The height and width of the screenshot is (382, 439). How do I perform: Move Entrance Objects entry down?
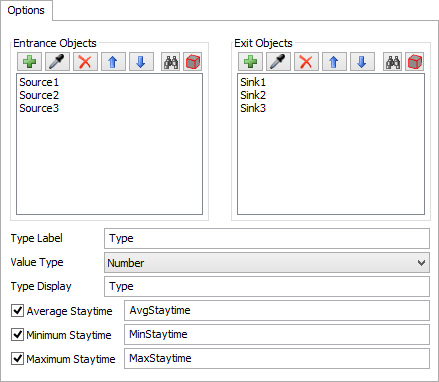tap(141, 62)
